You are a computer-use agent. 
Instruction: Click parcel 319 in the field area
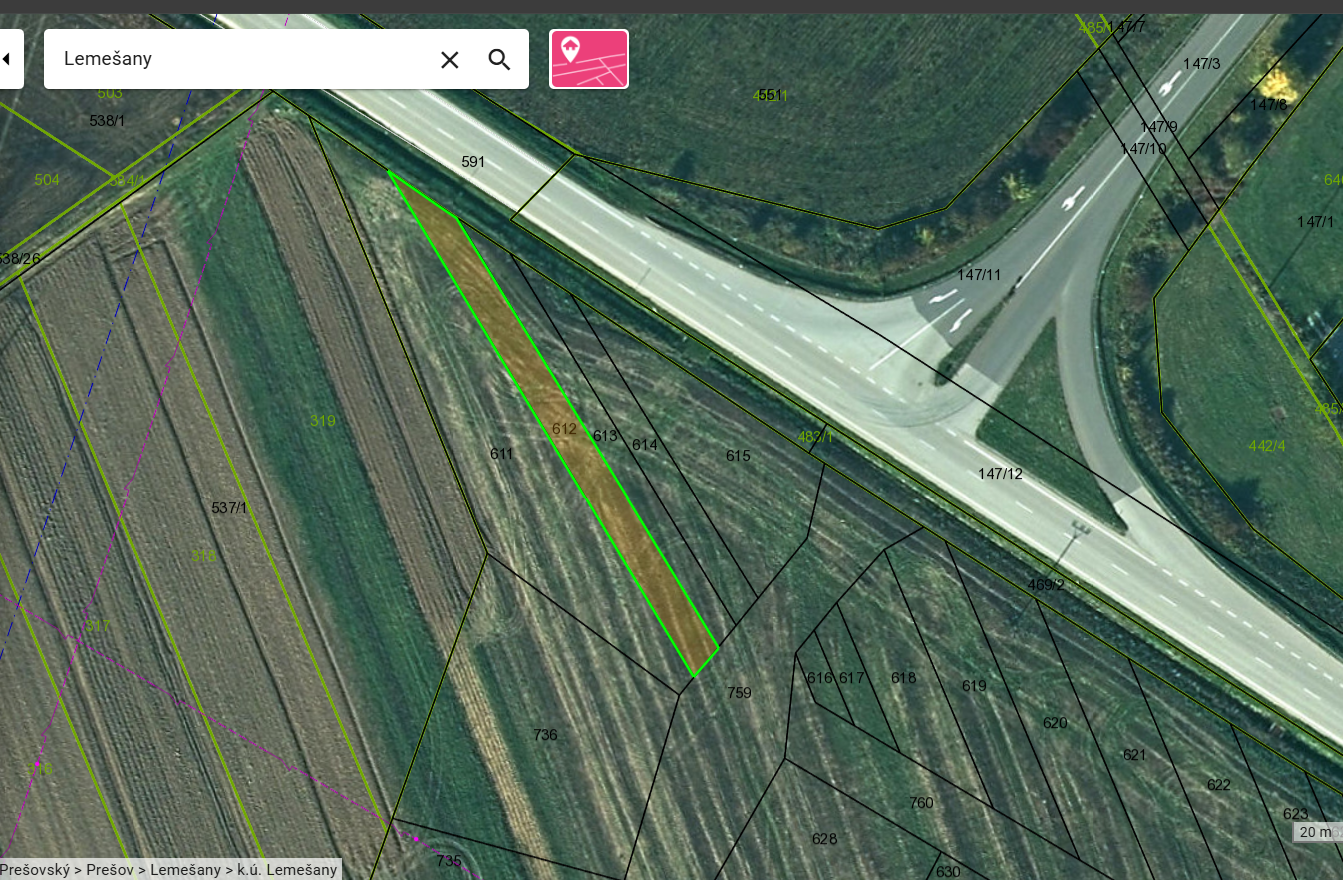[x=324, y=421]
